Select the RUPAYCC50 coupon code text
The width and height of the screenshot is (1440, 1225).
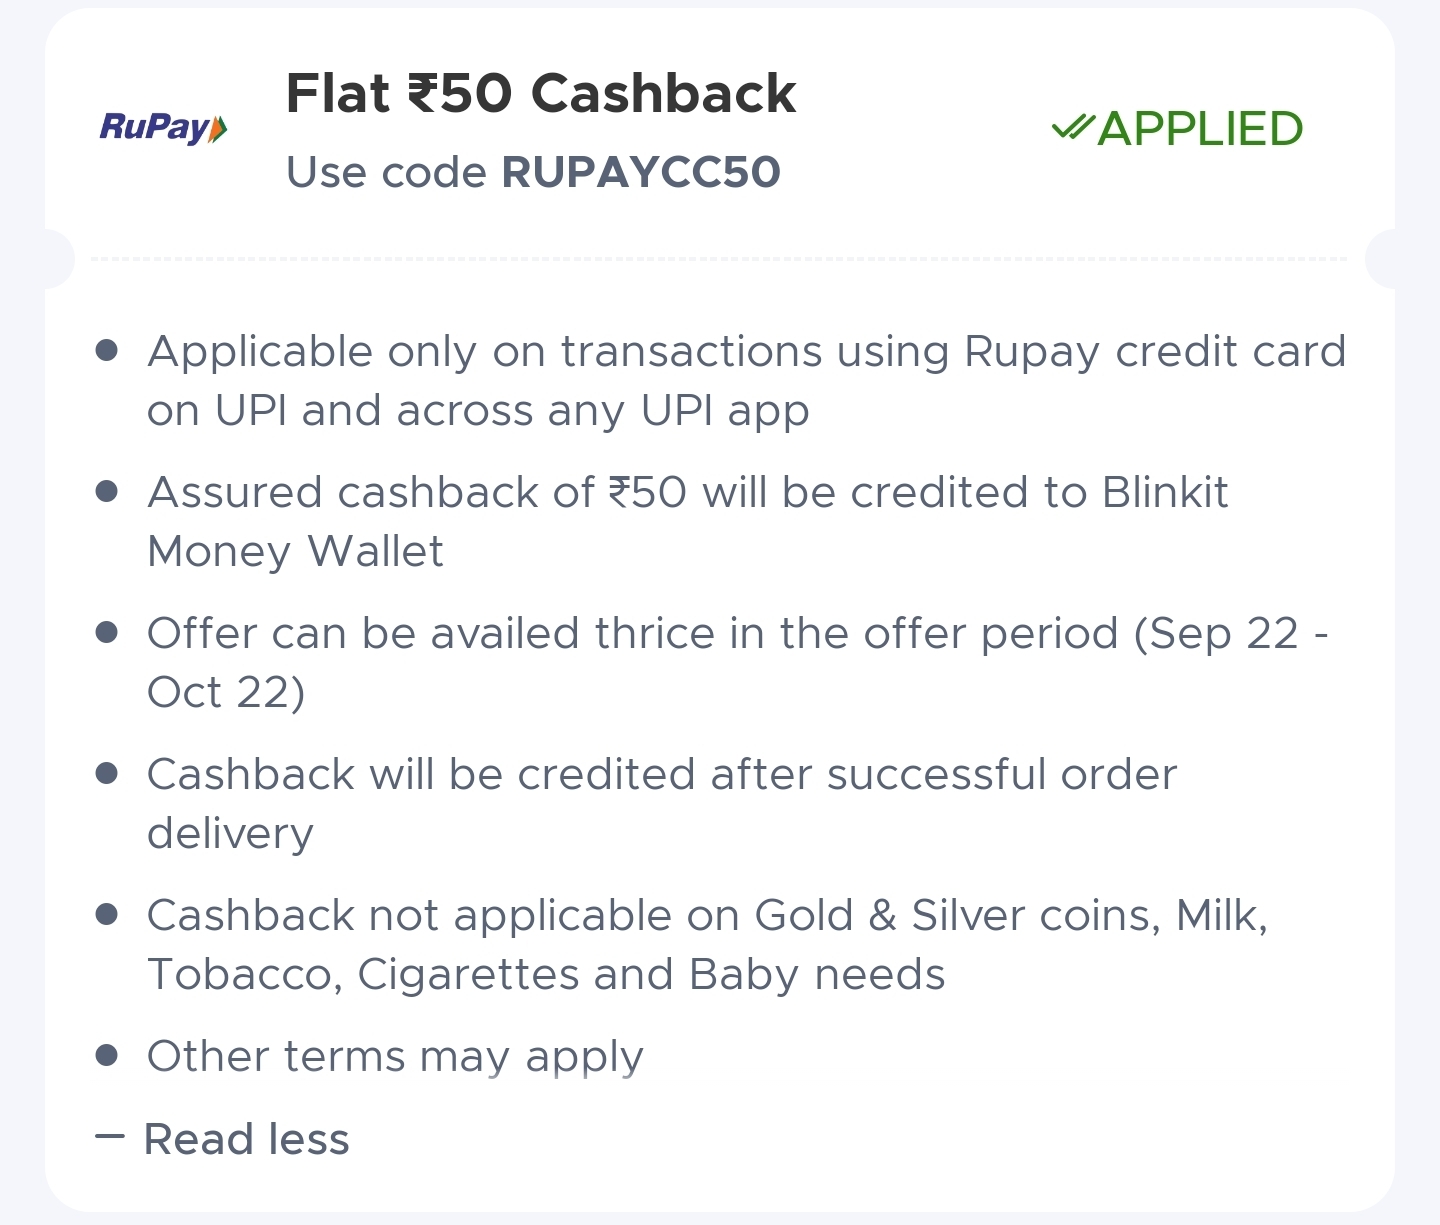[640, 172]
